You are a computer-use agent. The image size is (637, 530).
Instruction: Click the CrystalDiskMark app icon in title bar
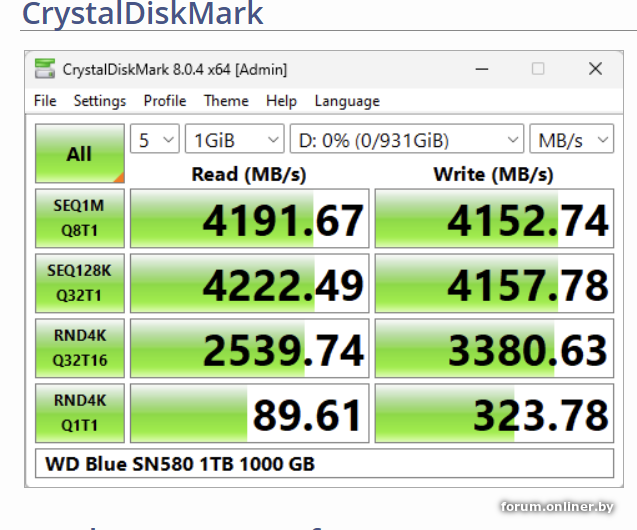pyautogui.click(x=45, y=68)
